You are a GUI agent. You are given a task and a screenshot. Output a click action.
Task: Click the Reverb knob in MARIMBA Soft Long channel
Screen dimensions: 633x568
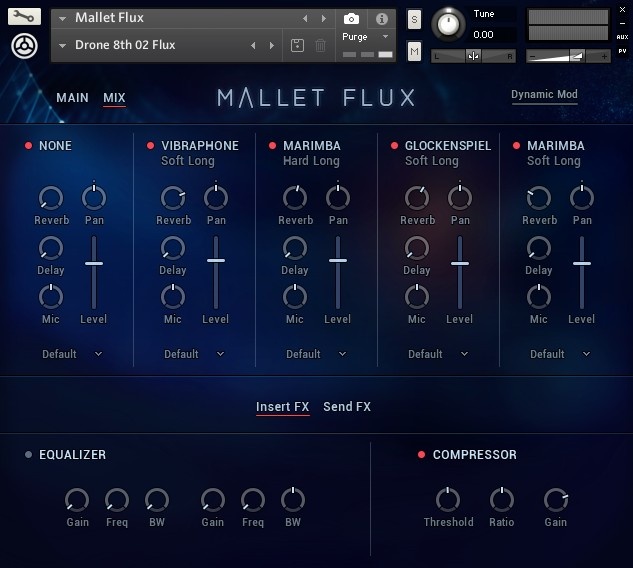pyautogui.click(x=539, y=198)
